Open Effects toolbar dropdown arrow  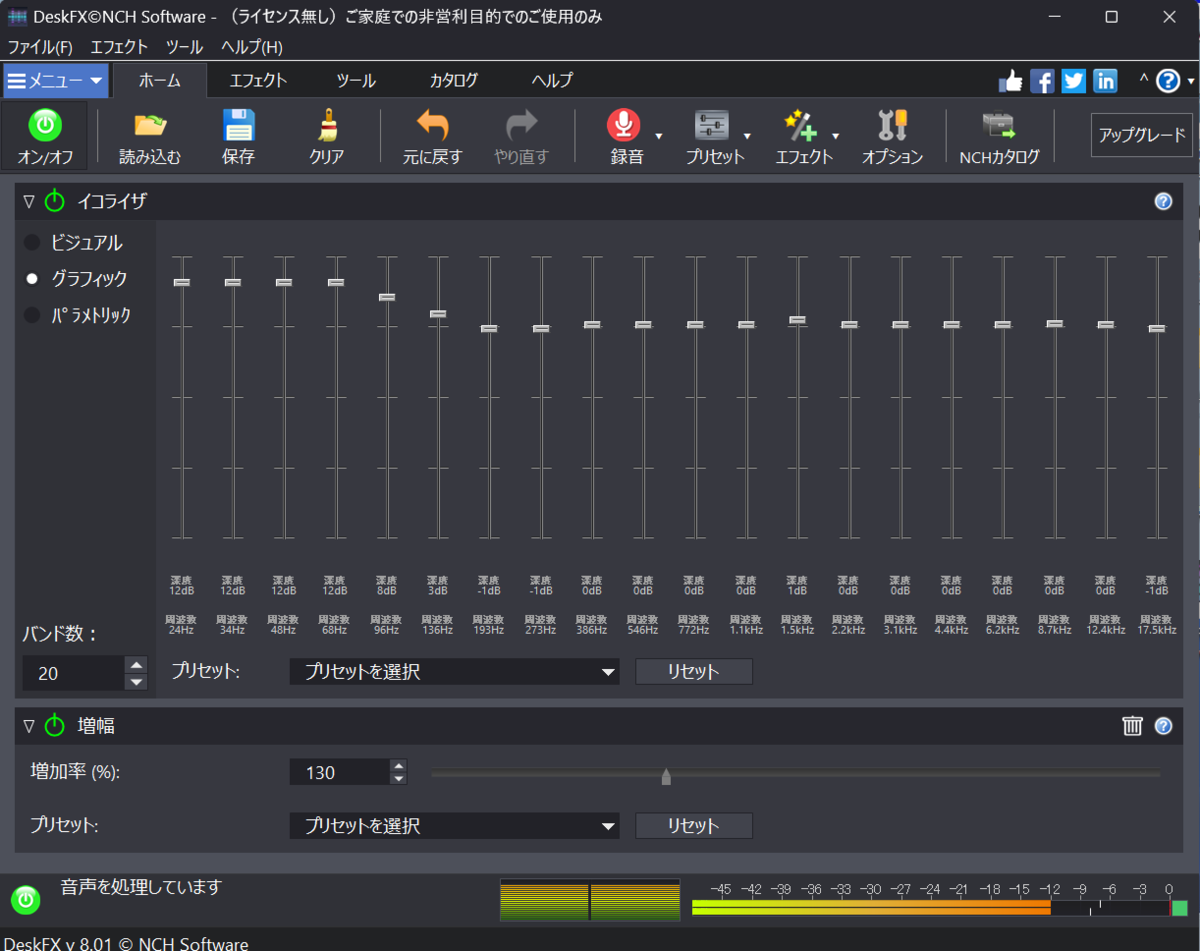836,135
